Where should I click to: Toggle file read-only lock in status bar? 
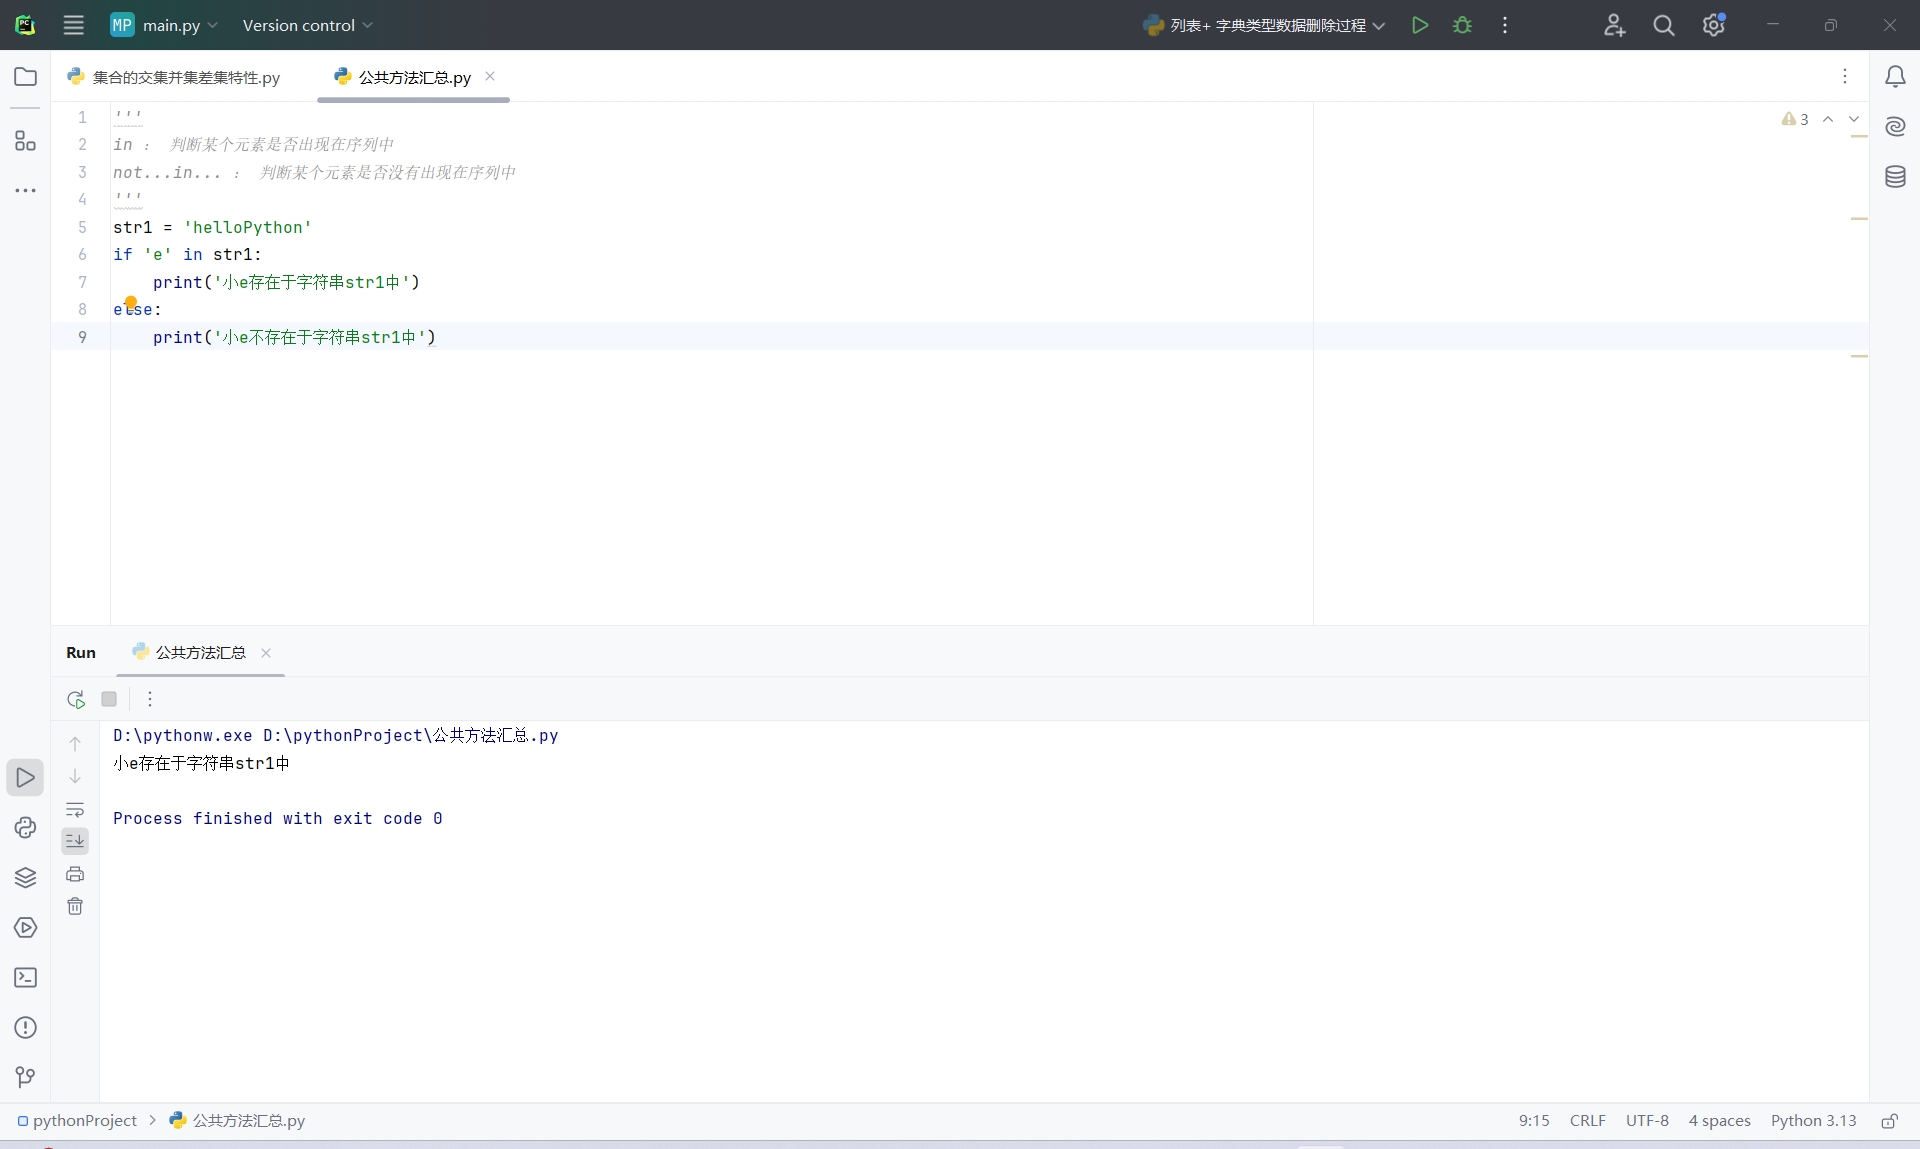[x=1889, y=1121]
